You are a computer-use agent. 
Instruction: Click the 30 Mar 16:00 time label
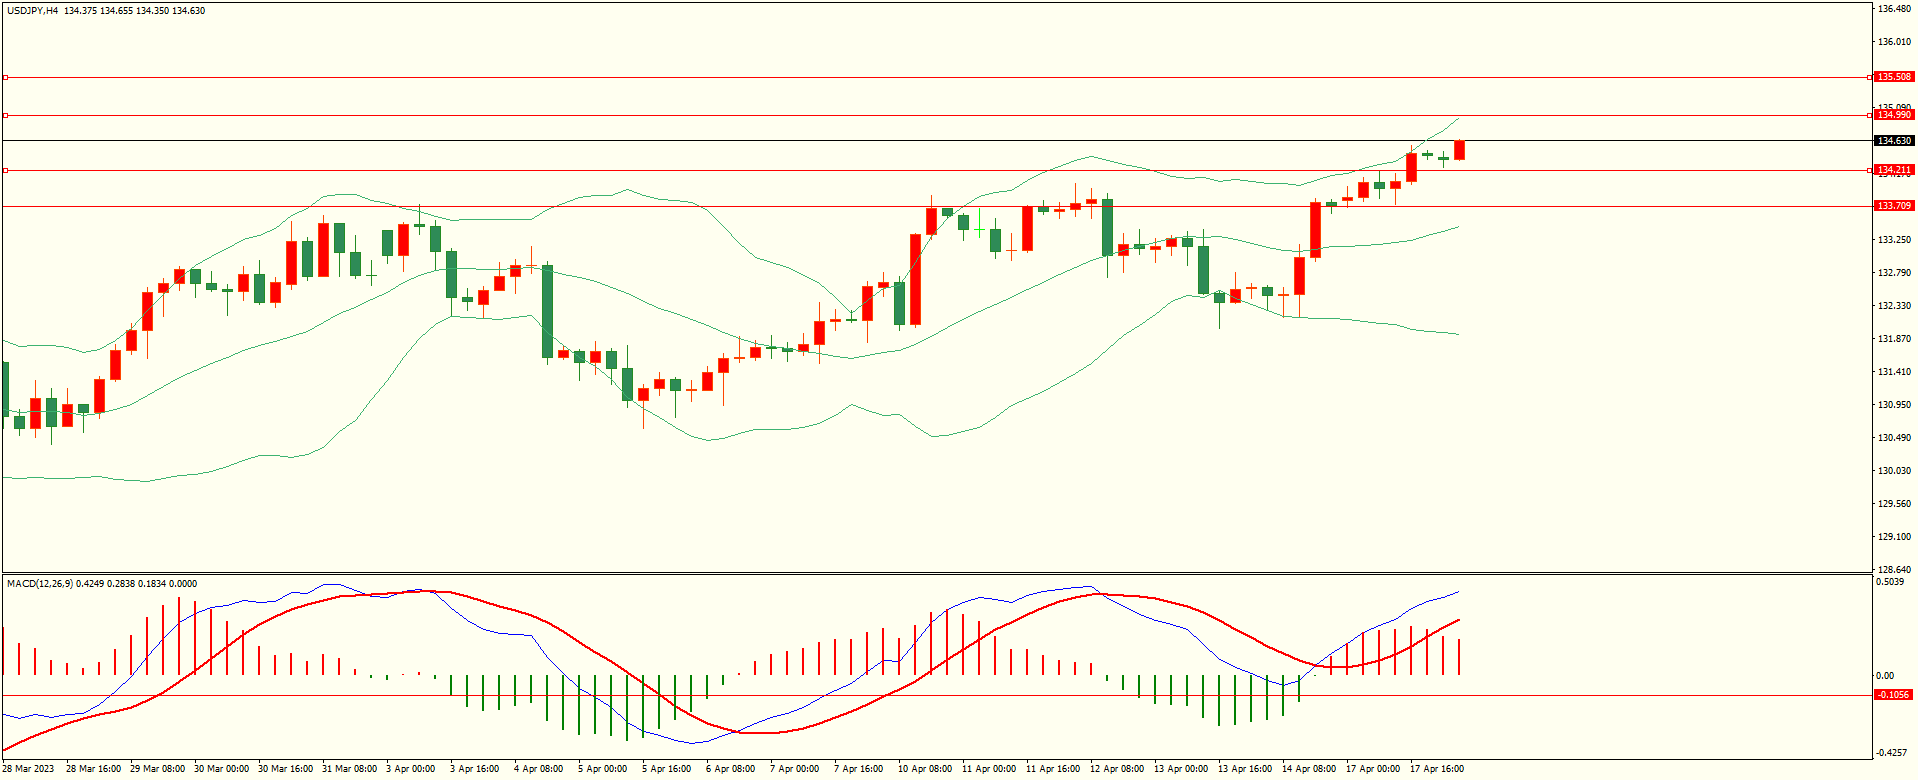[285, 769]
